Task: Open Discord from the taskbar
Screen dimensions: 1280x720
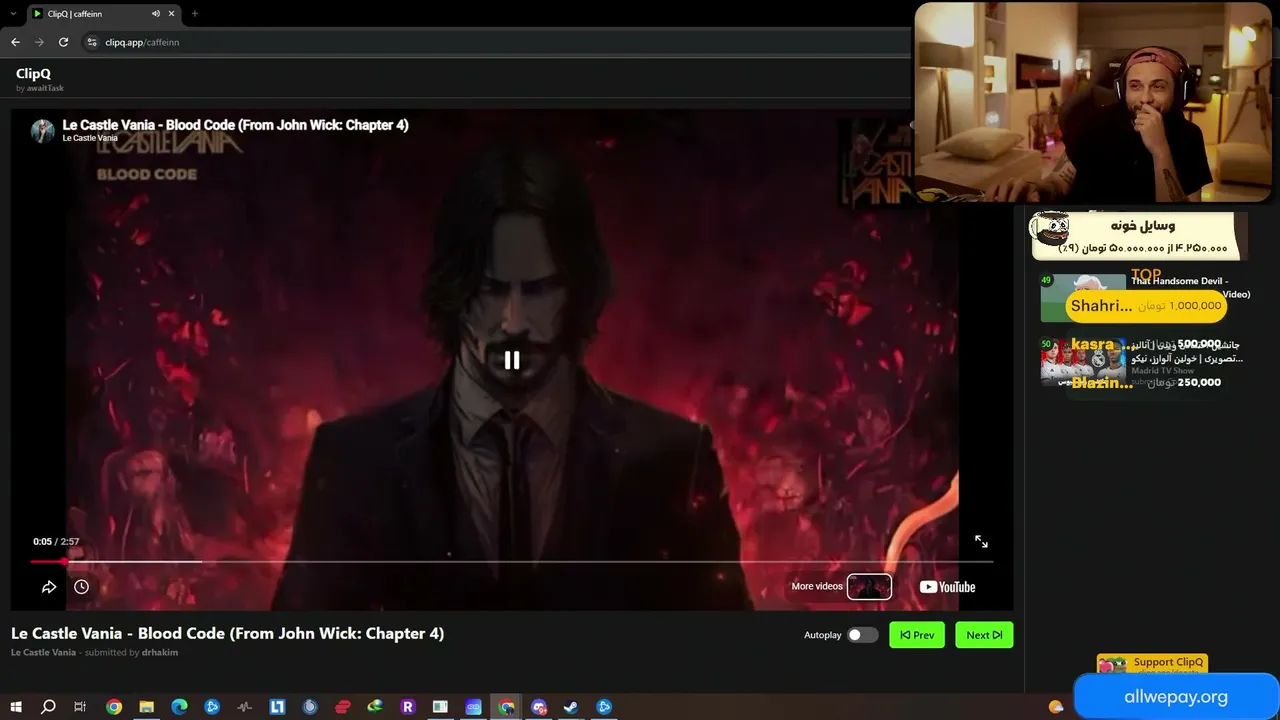Action: tap(539, 707)
